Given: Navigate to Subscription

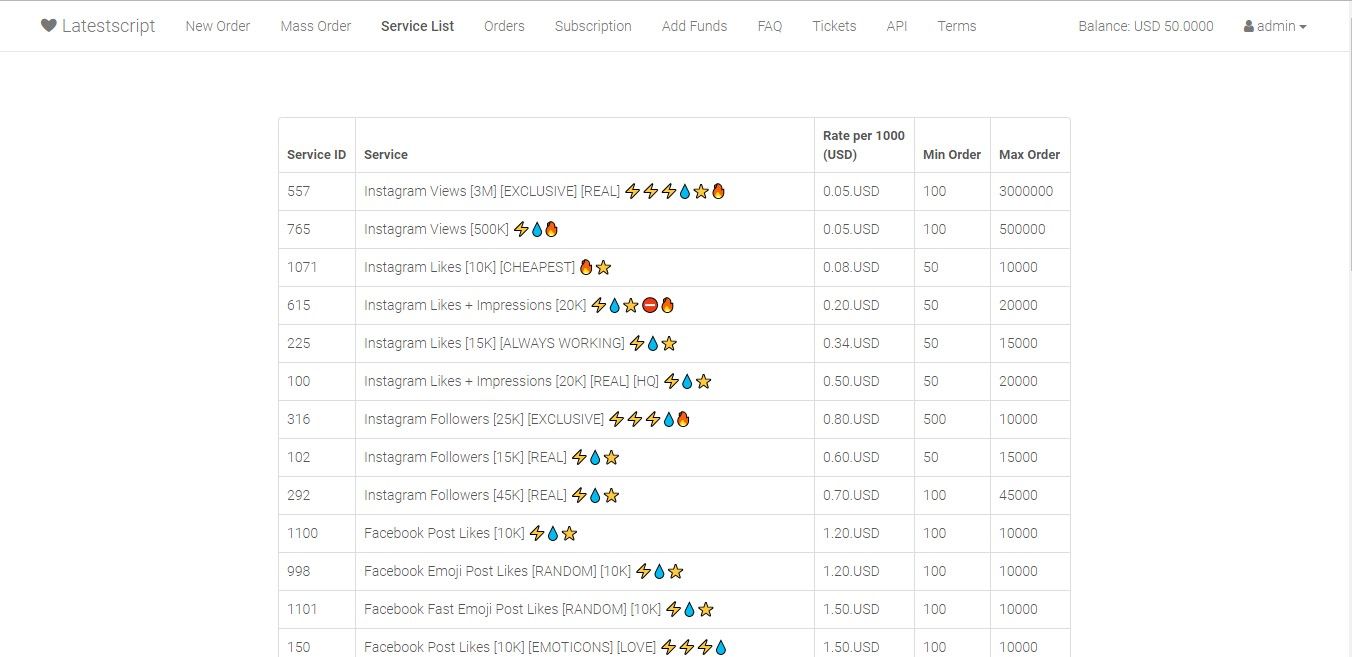Looking at the screenshot, I should pyautogui.click(x=593, y=26).
